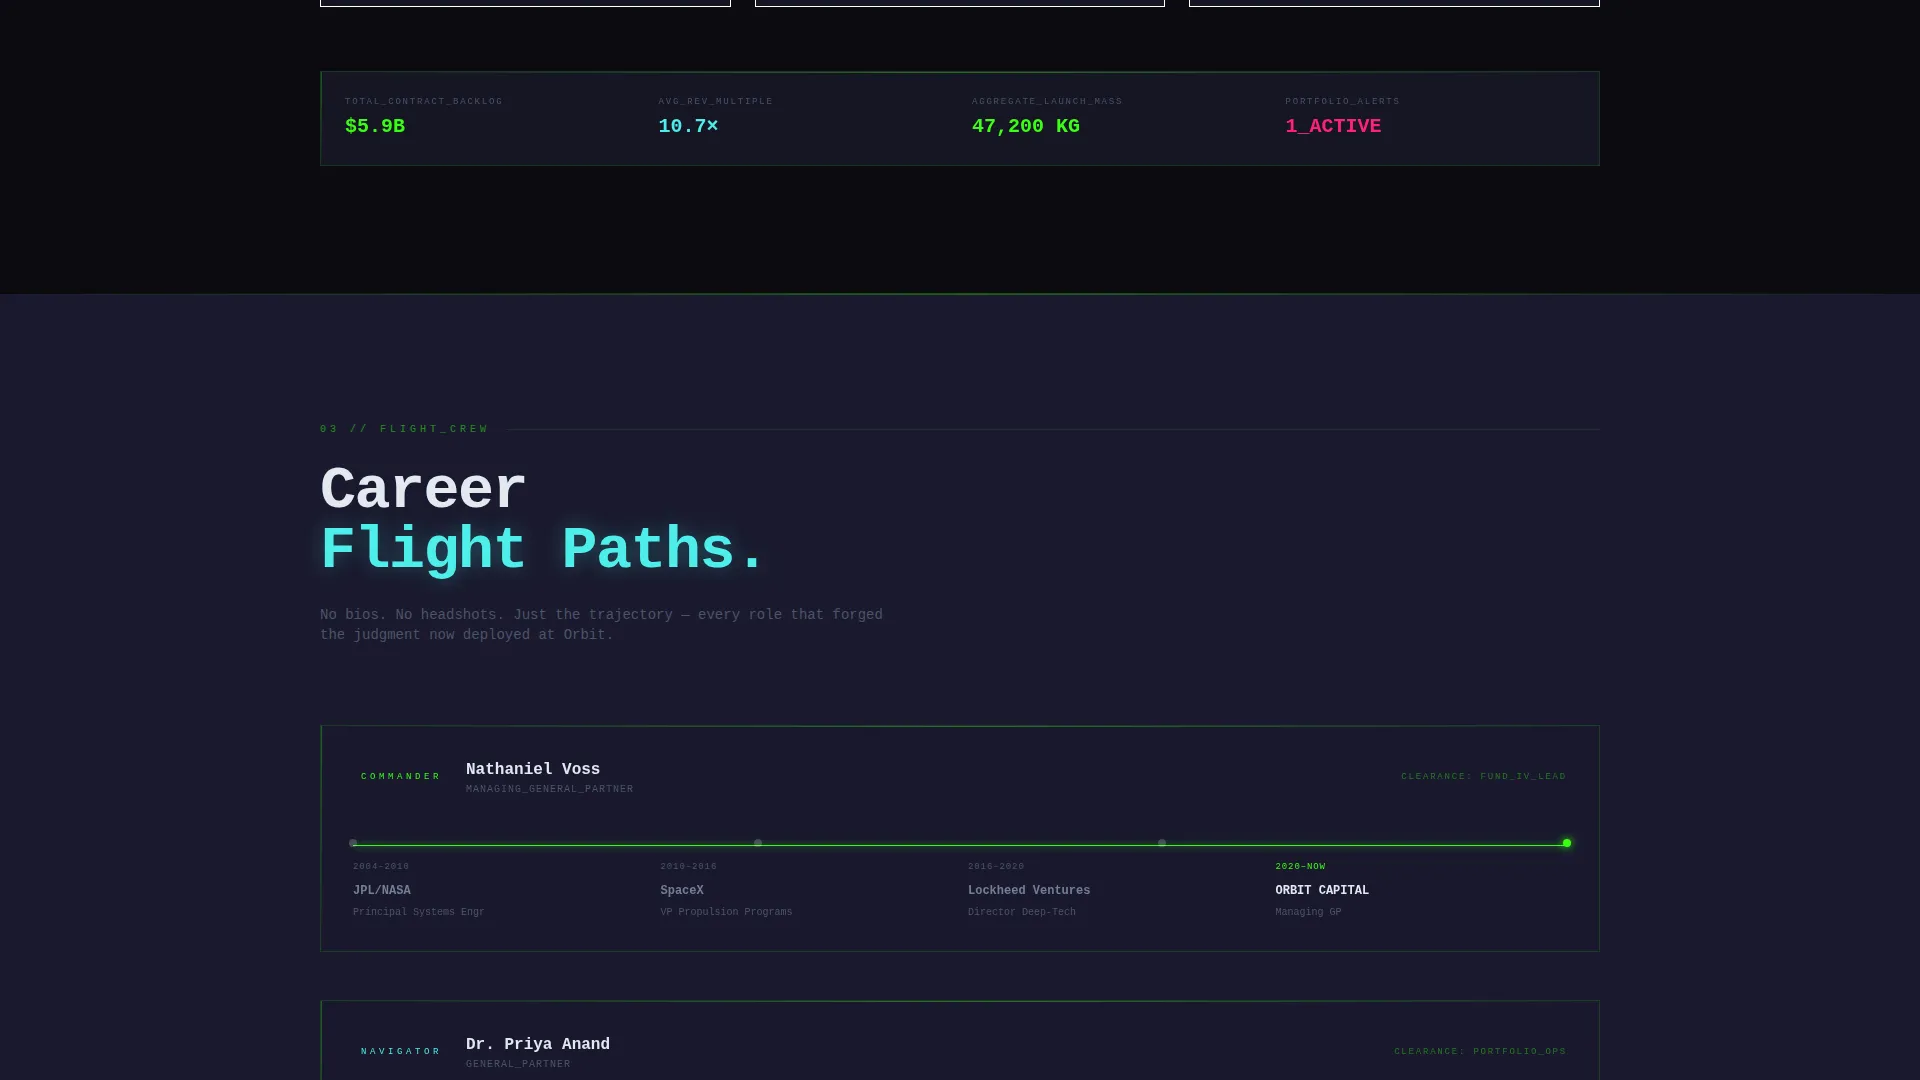Viewport: 1920px width, 1080px height.
Task: Click the Director Deep-Tech title
Action: [x=1022, y=912]
